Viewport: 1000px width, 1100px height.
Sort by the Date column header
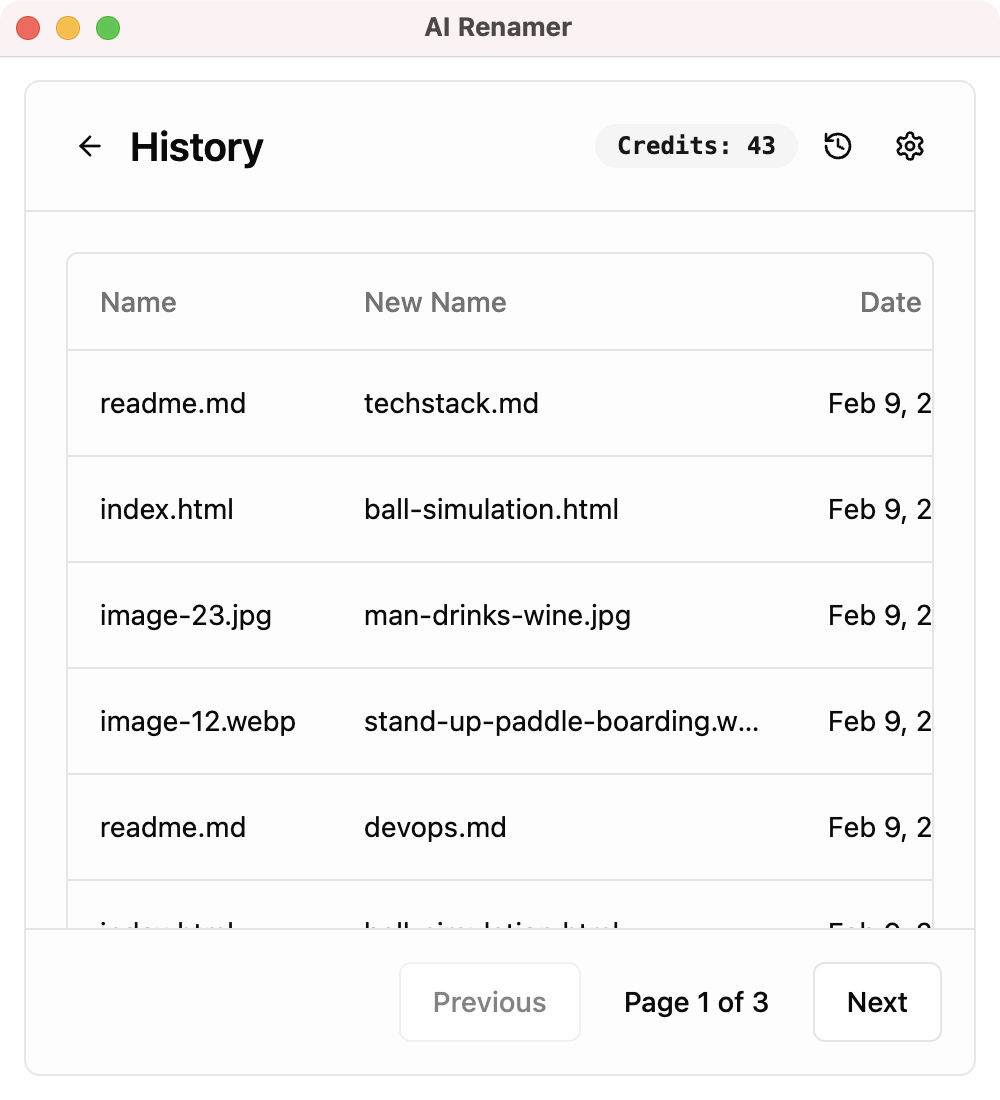click(x=890, y=302)
